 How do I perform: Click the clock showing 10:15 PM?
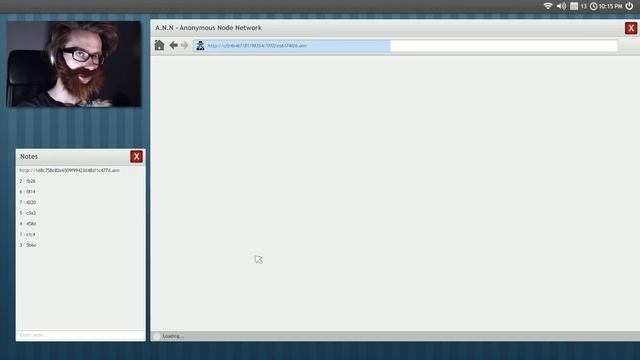click(606, 6)
